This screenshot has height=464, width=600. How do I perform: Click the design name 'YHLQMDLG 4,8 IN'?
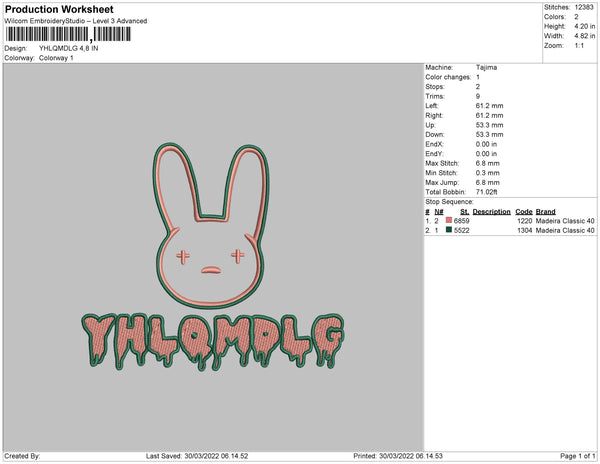68,48
